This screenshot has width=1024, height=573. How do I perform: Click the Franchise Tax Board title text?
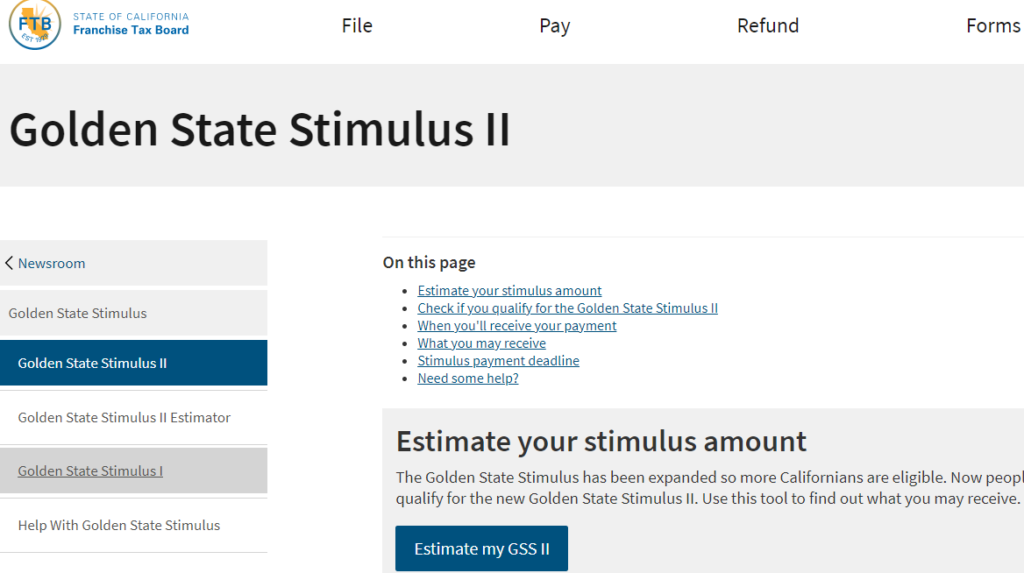pos(131,30)
